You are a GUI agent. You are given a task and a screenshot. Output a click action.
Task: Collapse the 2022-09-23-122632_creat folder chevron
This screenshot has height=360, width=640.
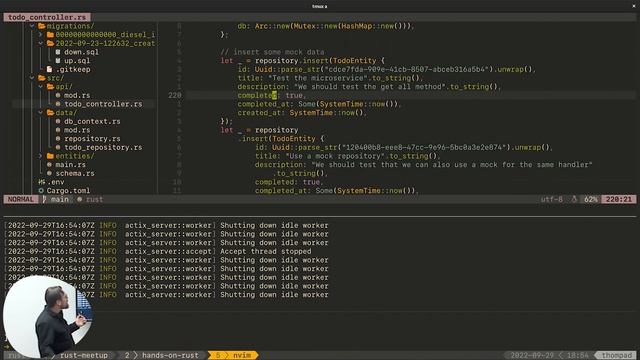[40, 43]
